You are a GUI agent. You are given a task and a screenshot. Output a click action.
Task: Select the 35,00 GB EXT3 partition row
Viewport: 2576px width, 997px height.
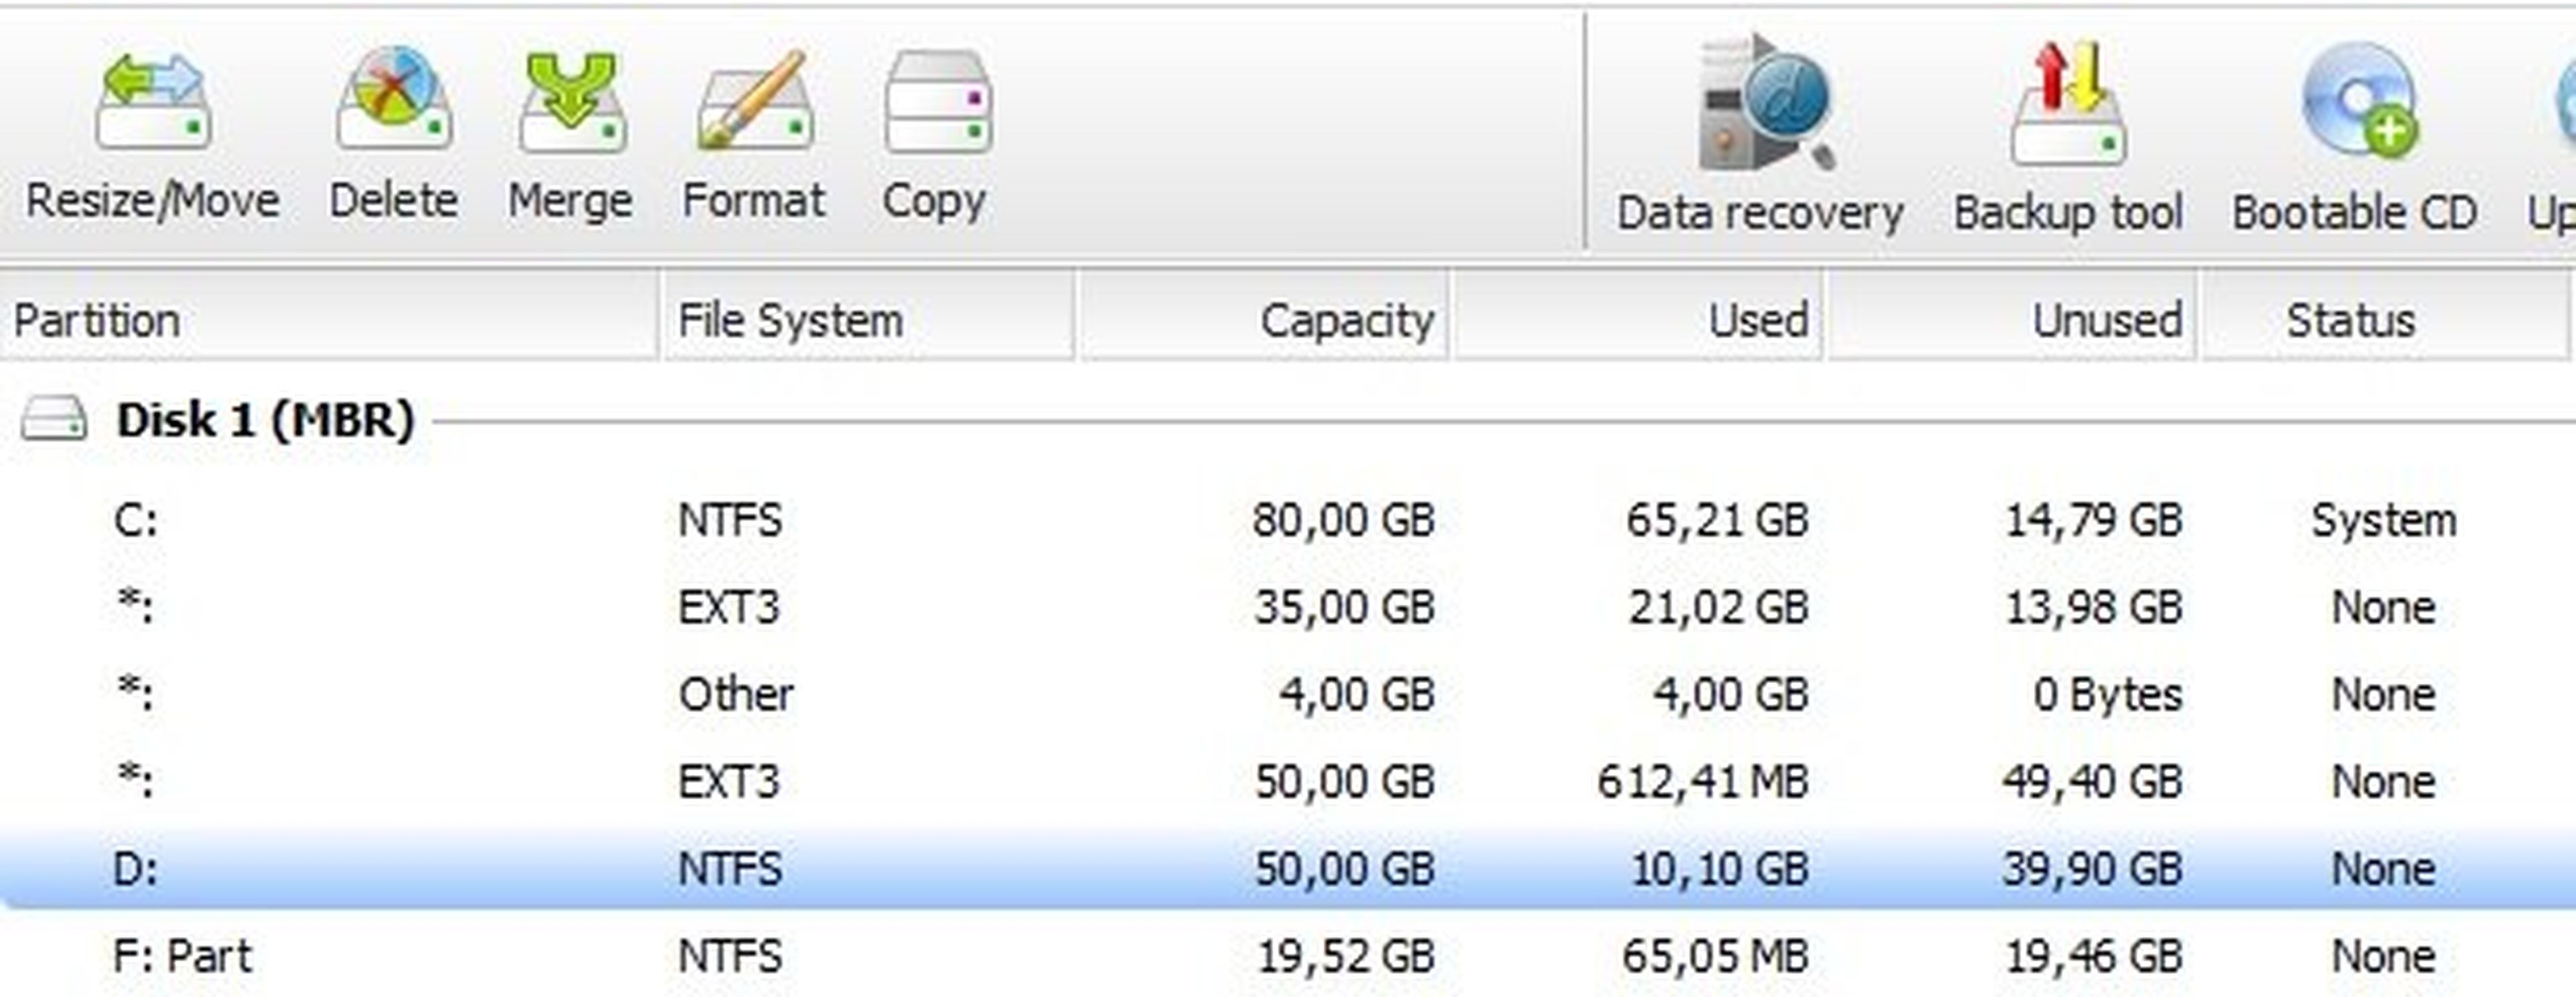click(1288, 607)
